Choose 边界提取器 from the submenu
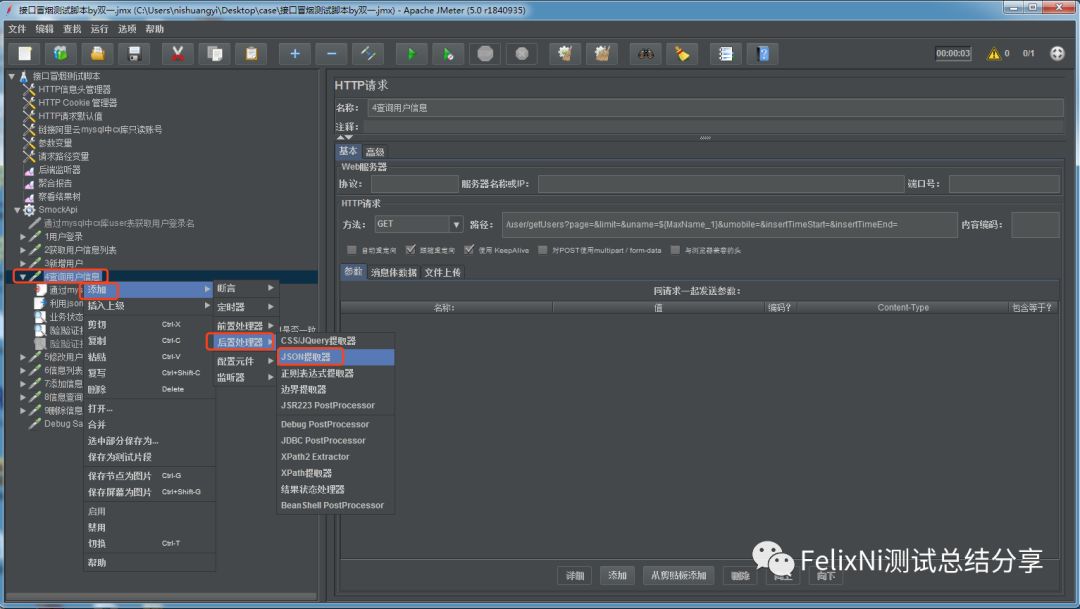This screenshot has height=609, width=1080. point(335,389)
